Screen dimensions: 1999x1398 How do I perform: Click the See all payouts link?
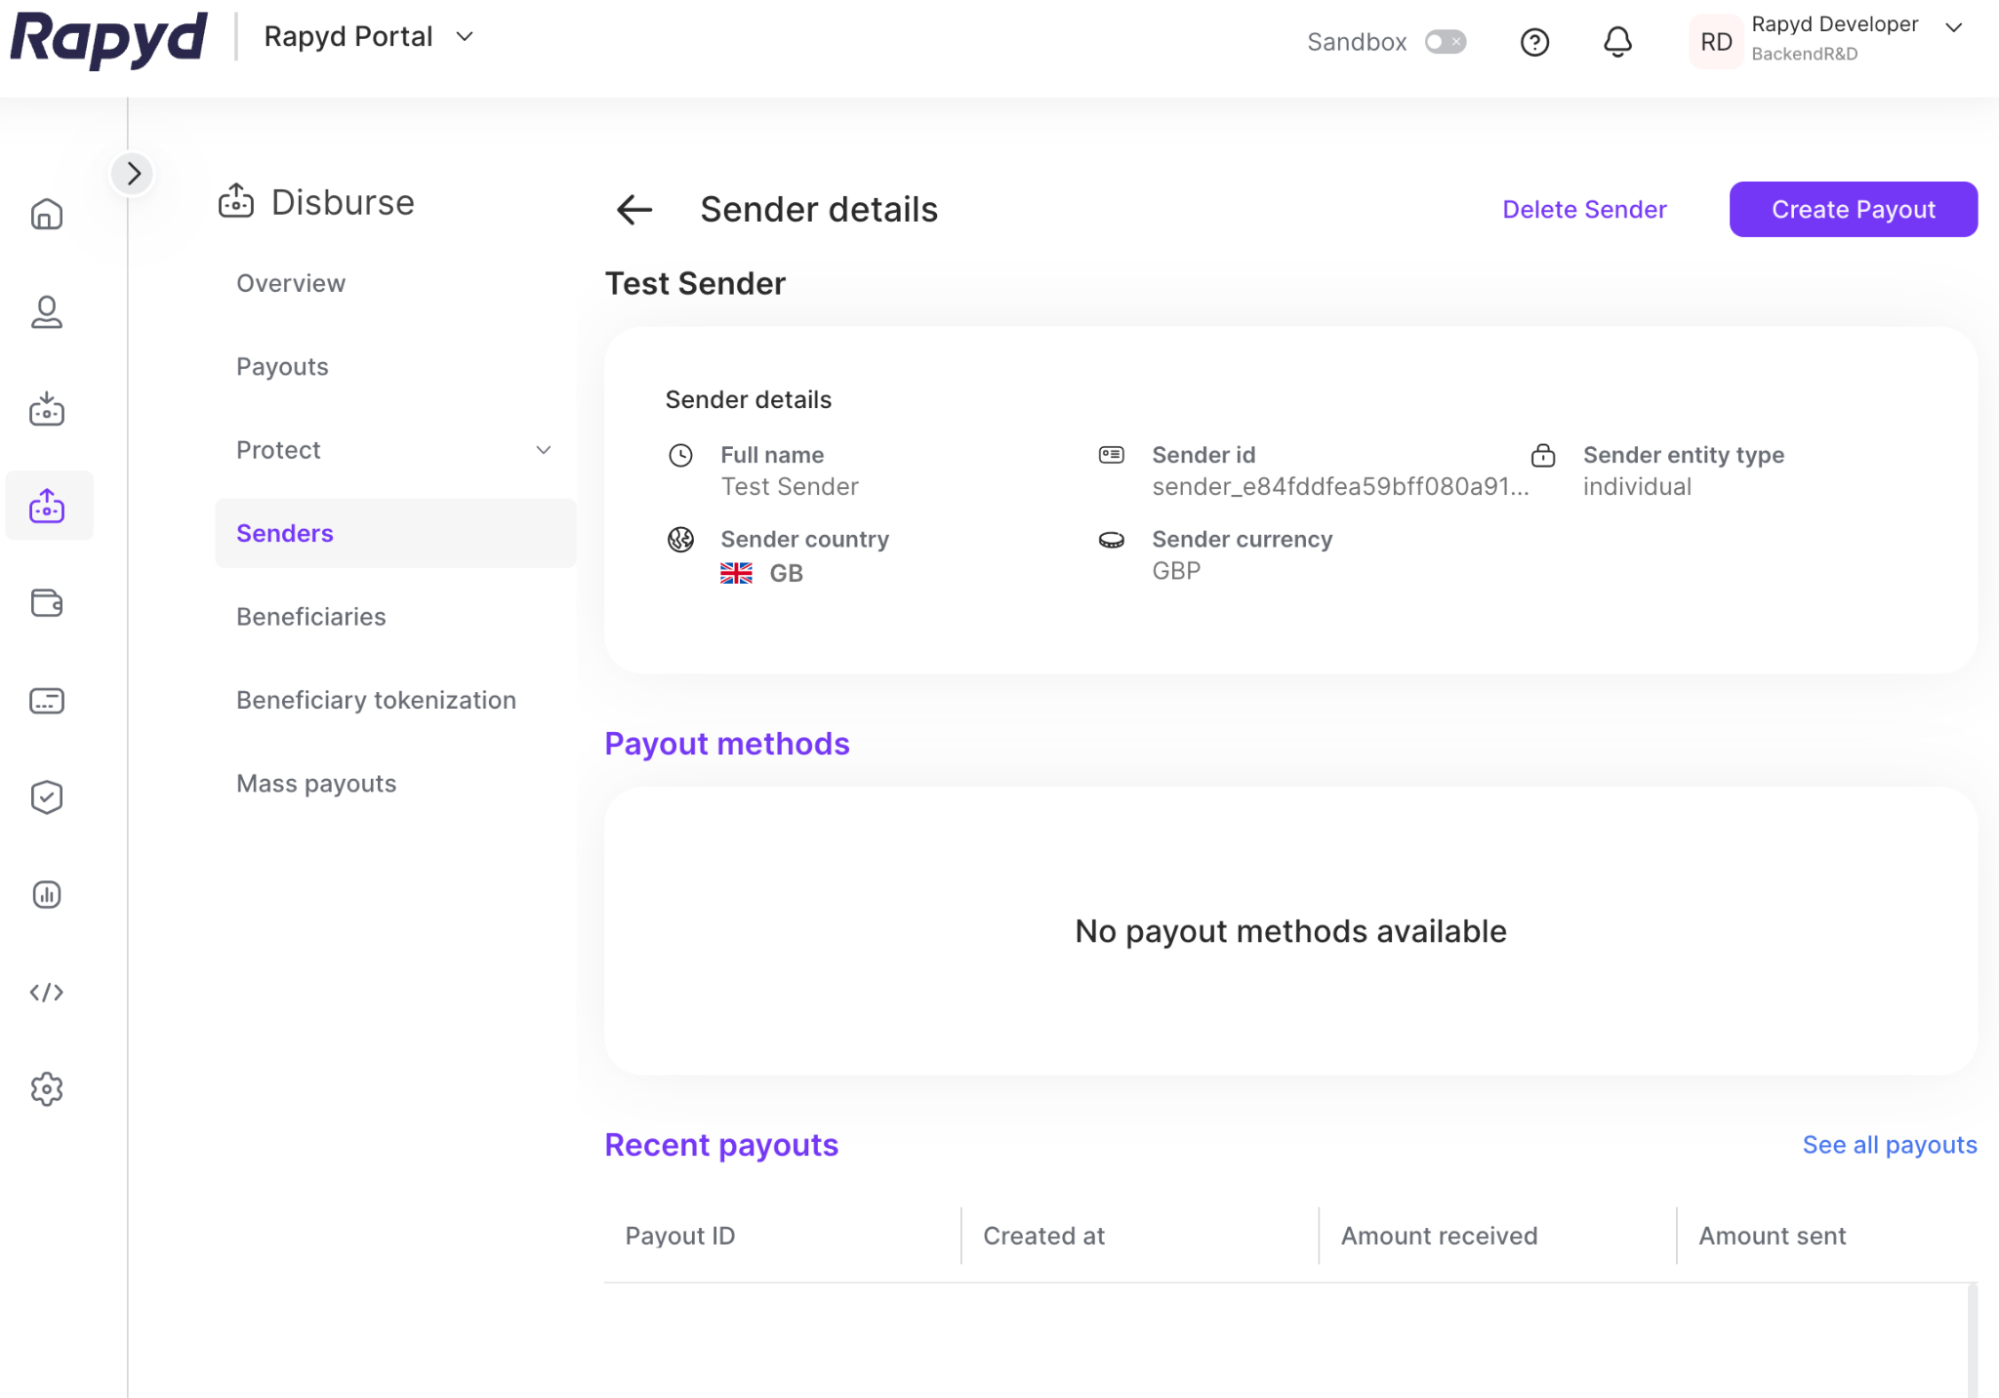(x=1890, y=1144)
